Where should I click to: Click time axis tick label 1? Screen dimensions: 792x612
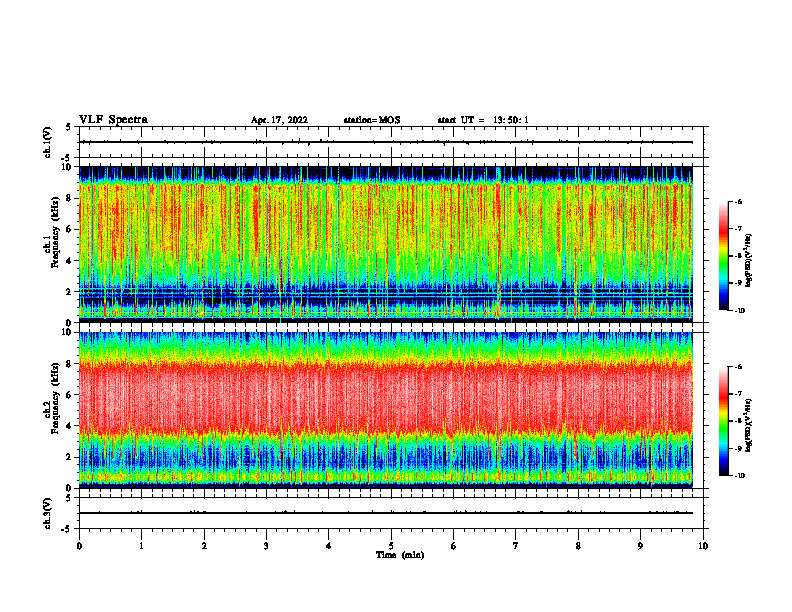(x=142, y=546)
